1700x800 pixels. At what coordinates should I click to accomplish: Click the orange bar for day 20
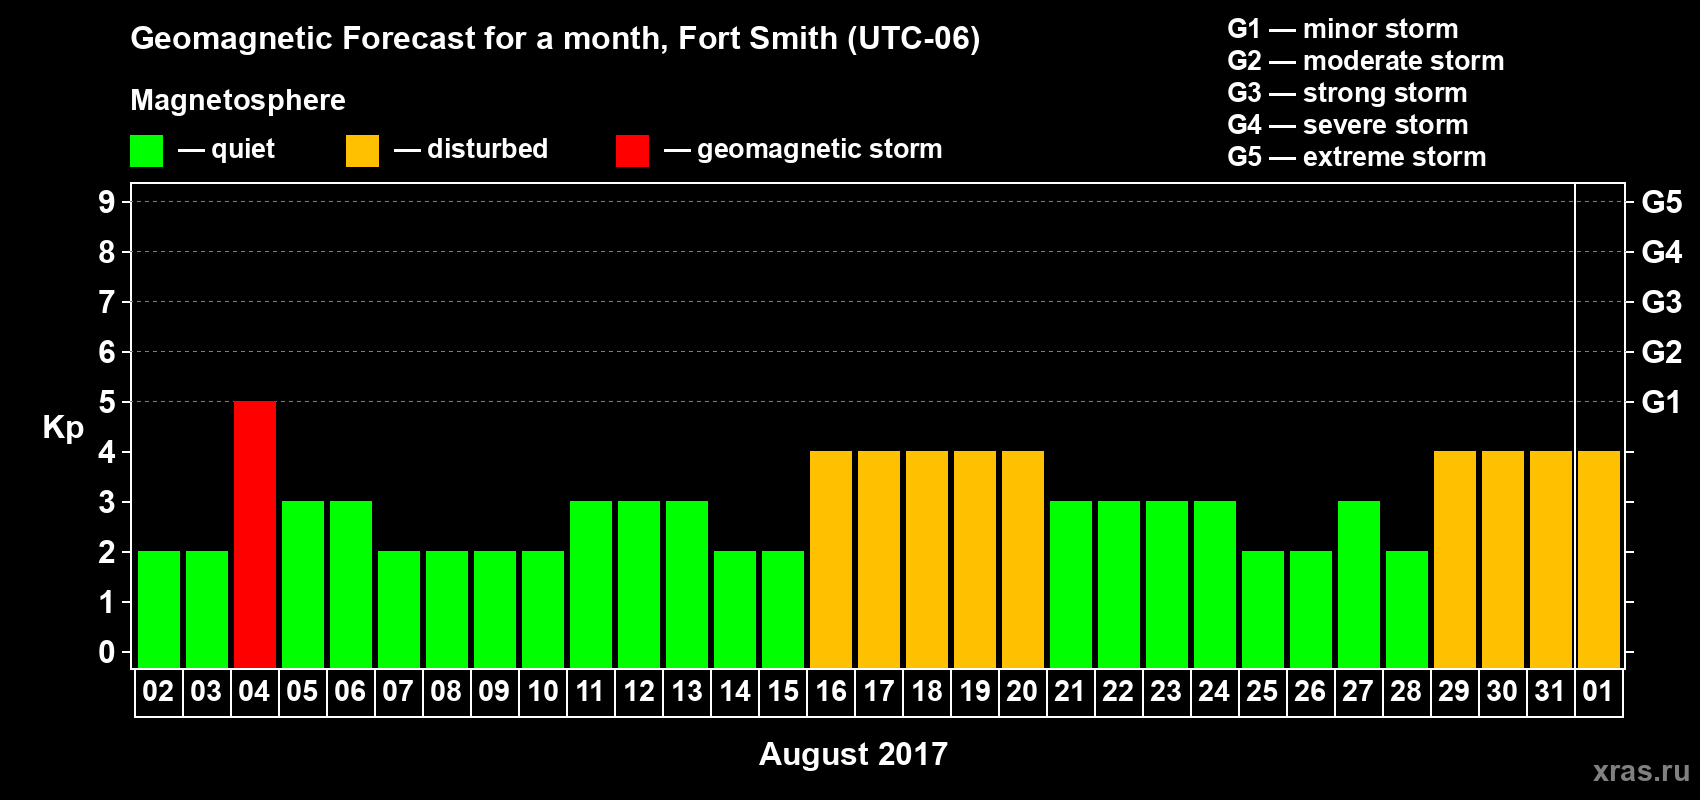(x=1023, y=559)
